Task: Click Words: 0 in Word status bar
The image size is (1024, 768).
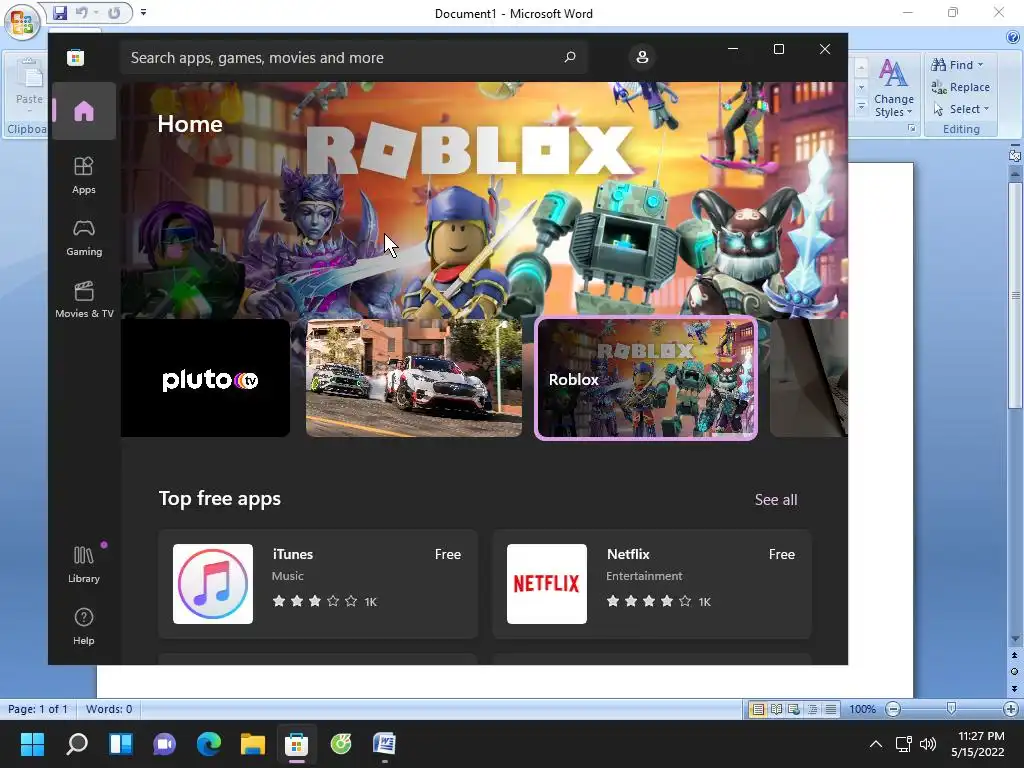Action: (x=109, y=709)
